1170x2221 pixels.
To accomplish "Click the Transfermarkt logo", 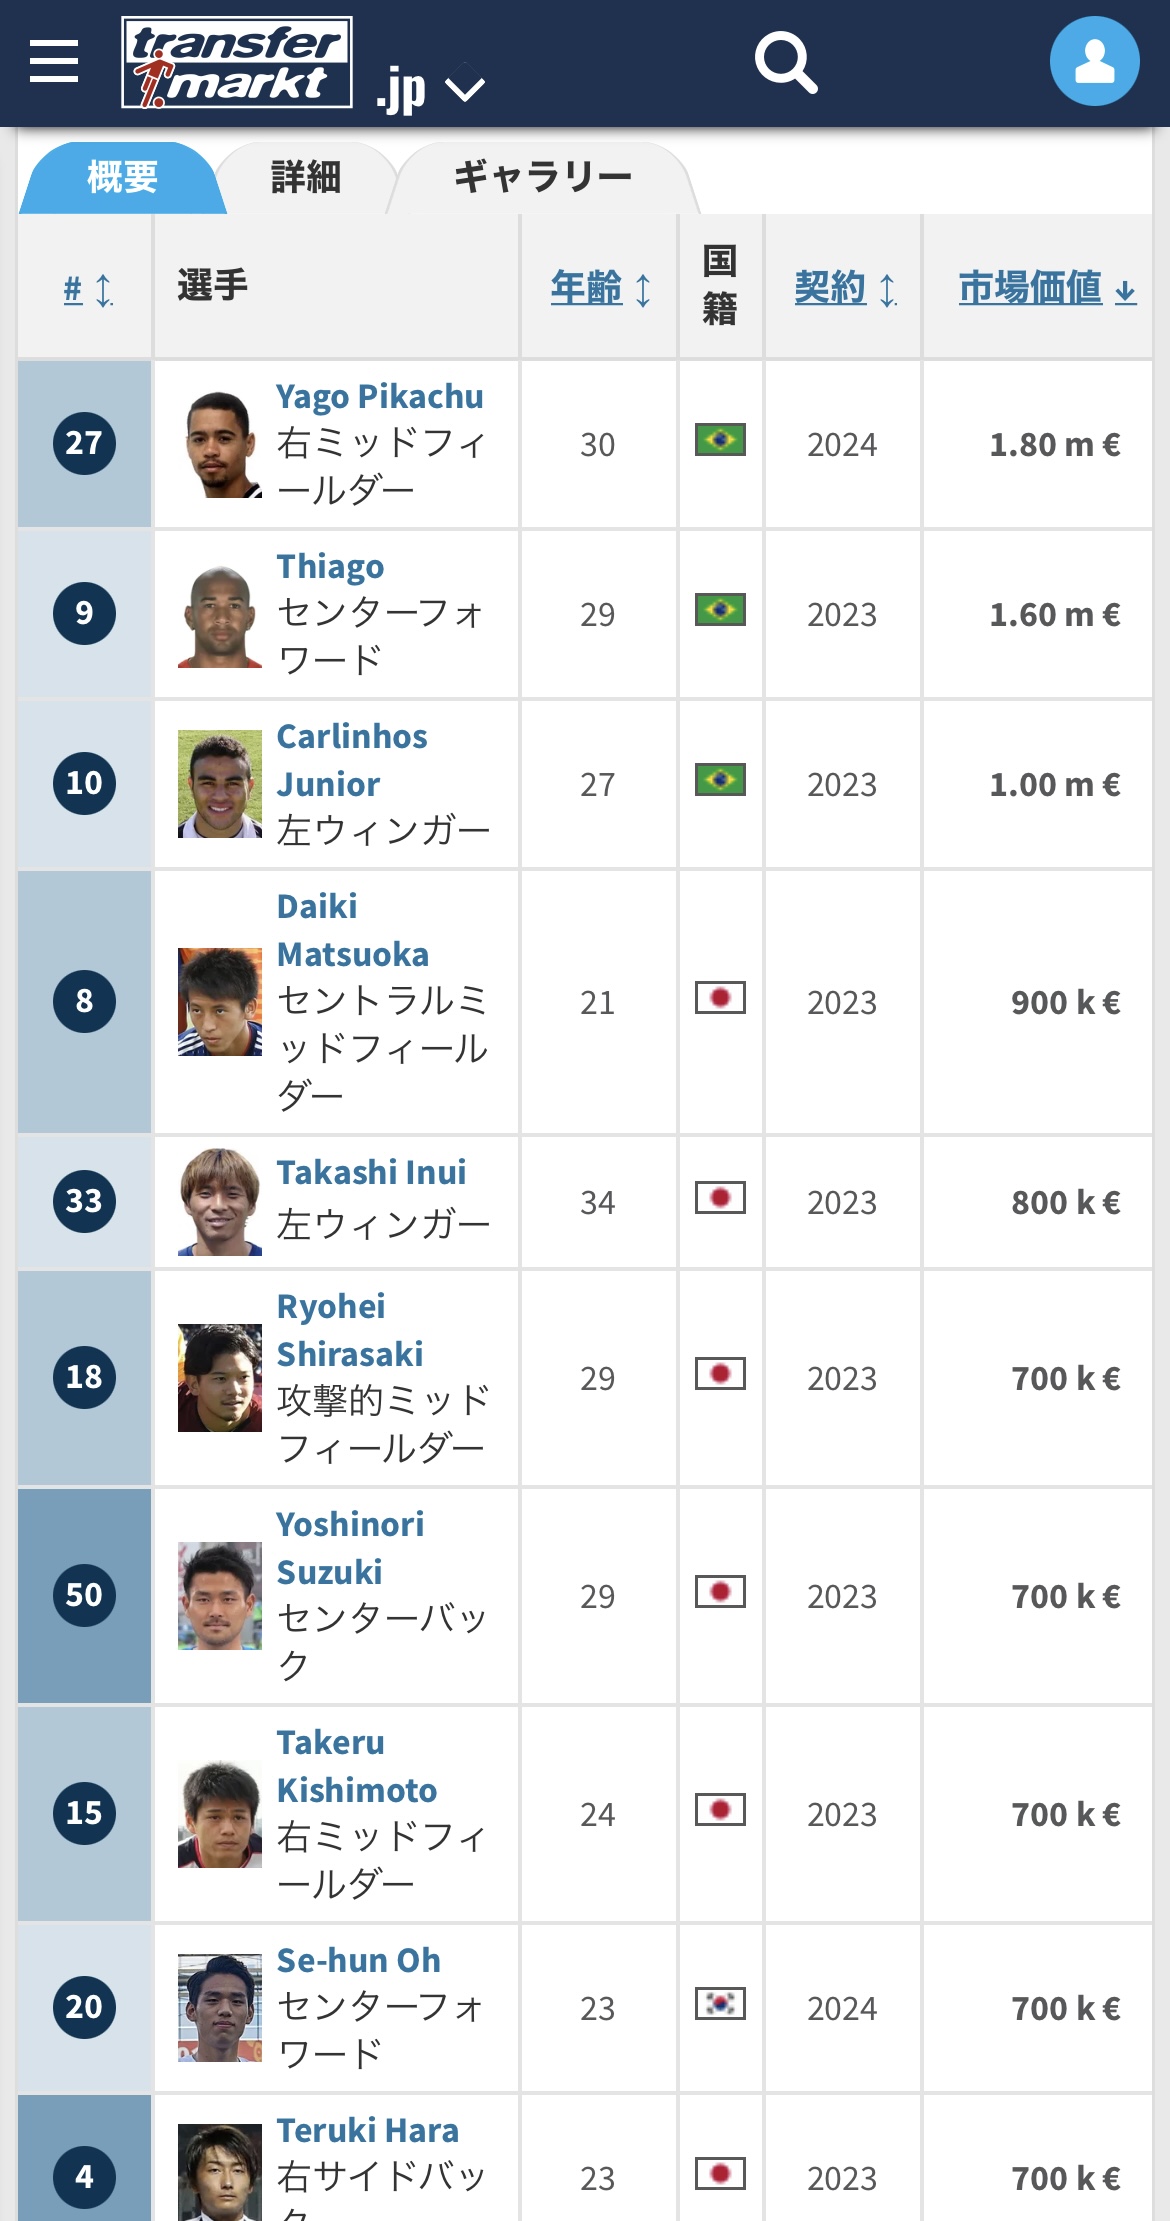I will (237, 62).
